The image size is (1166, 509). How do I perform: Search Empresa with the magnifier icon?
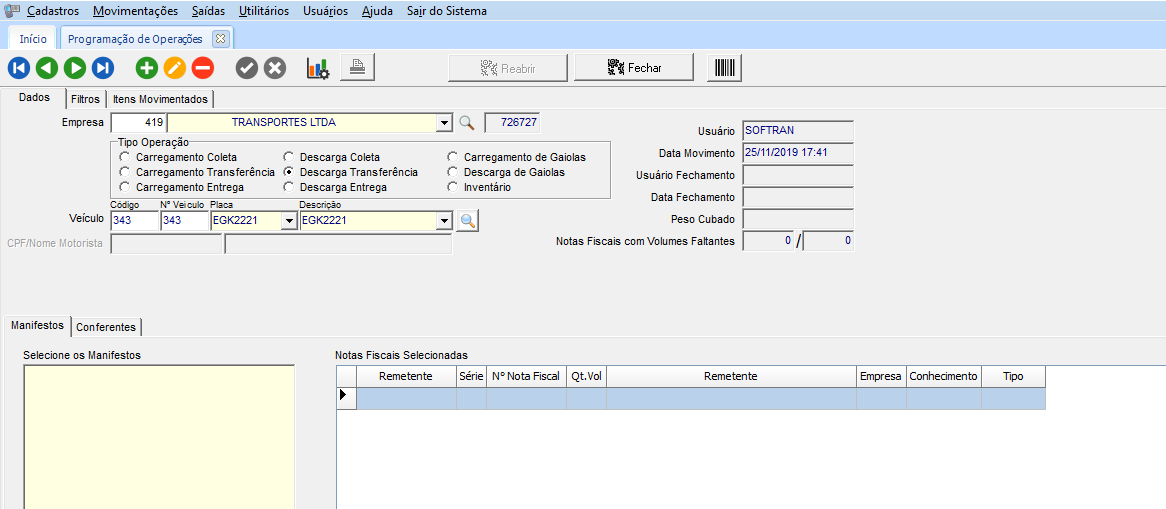click(466, 123)
